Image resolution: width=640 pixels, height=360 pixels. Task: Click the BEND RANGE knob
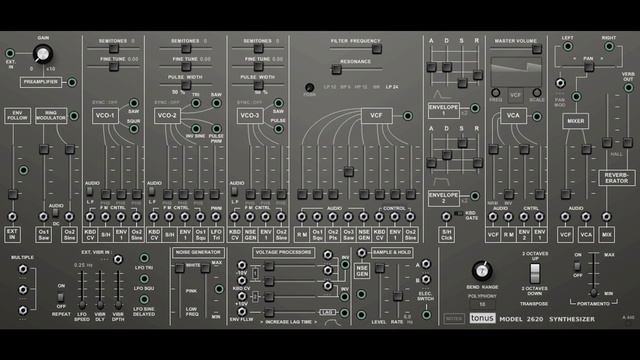coord(482,271)
